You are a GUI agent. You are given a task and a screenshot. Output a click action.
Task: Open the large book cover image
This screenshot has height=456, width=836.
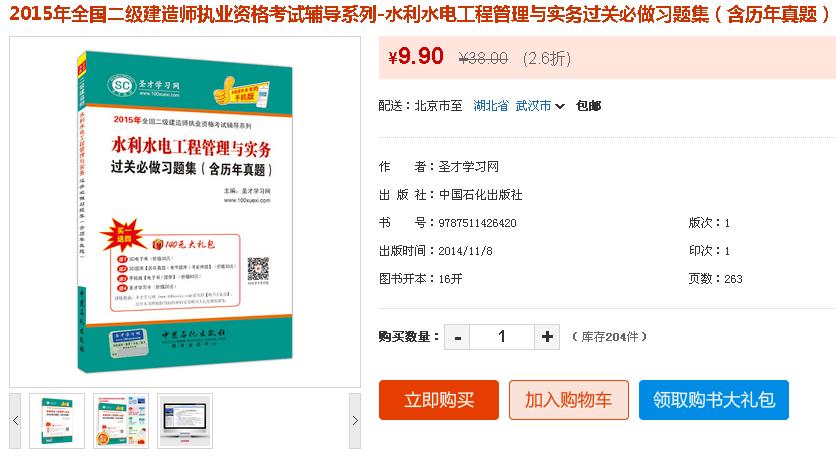coord(185,212)
